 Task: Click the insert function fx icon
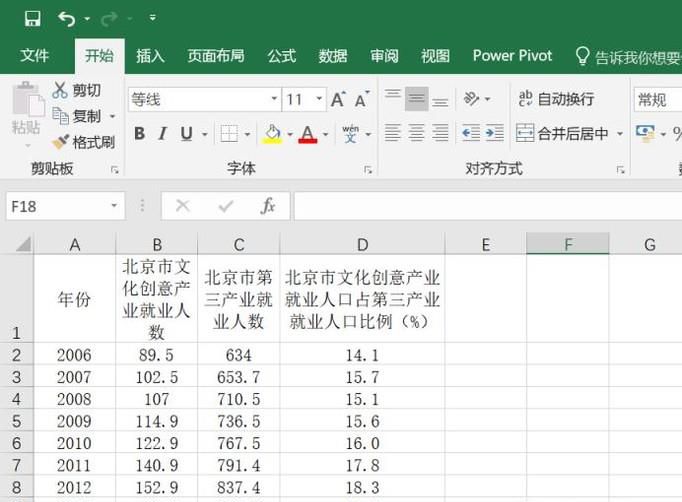[268, 206]
